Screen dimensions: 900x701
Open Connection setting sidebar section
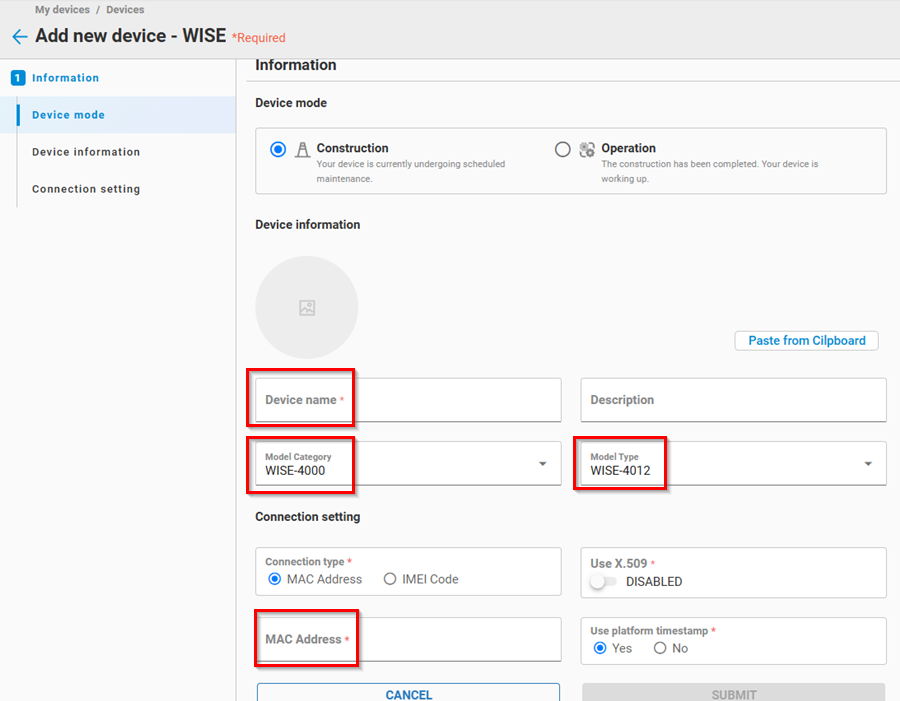coord(86,189)
